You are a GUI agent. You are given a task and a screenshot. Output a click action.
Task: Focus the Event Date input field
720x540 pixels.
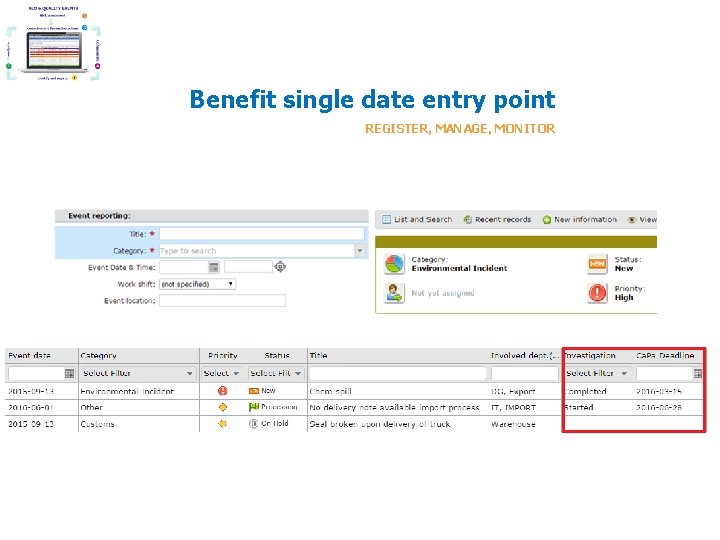[x=184, y=267]
